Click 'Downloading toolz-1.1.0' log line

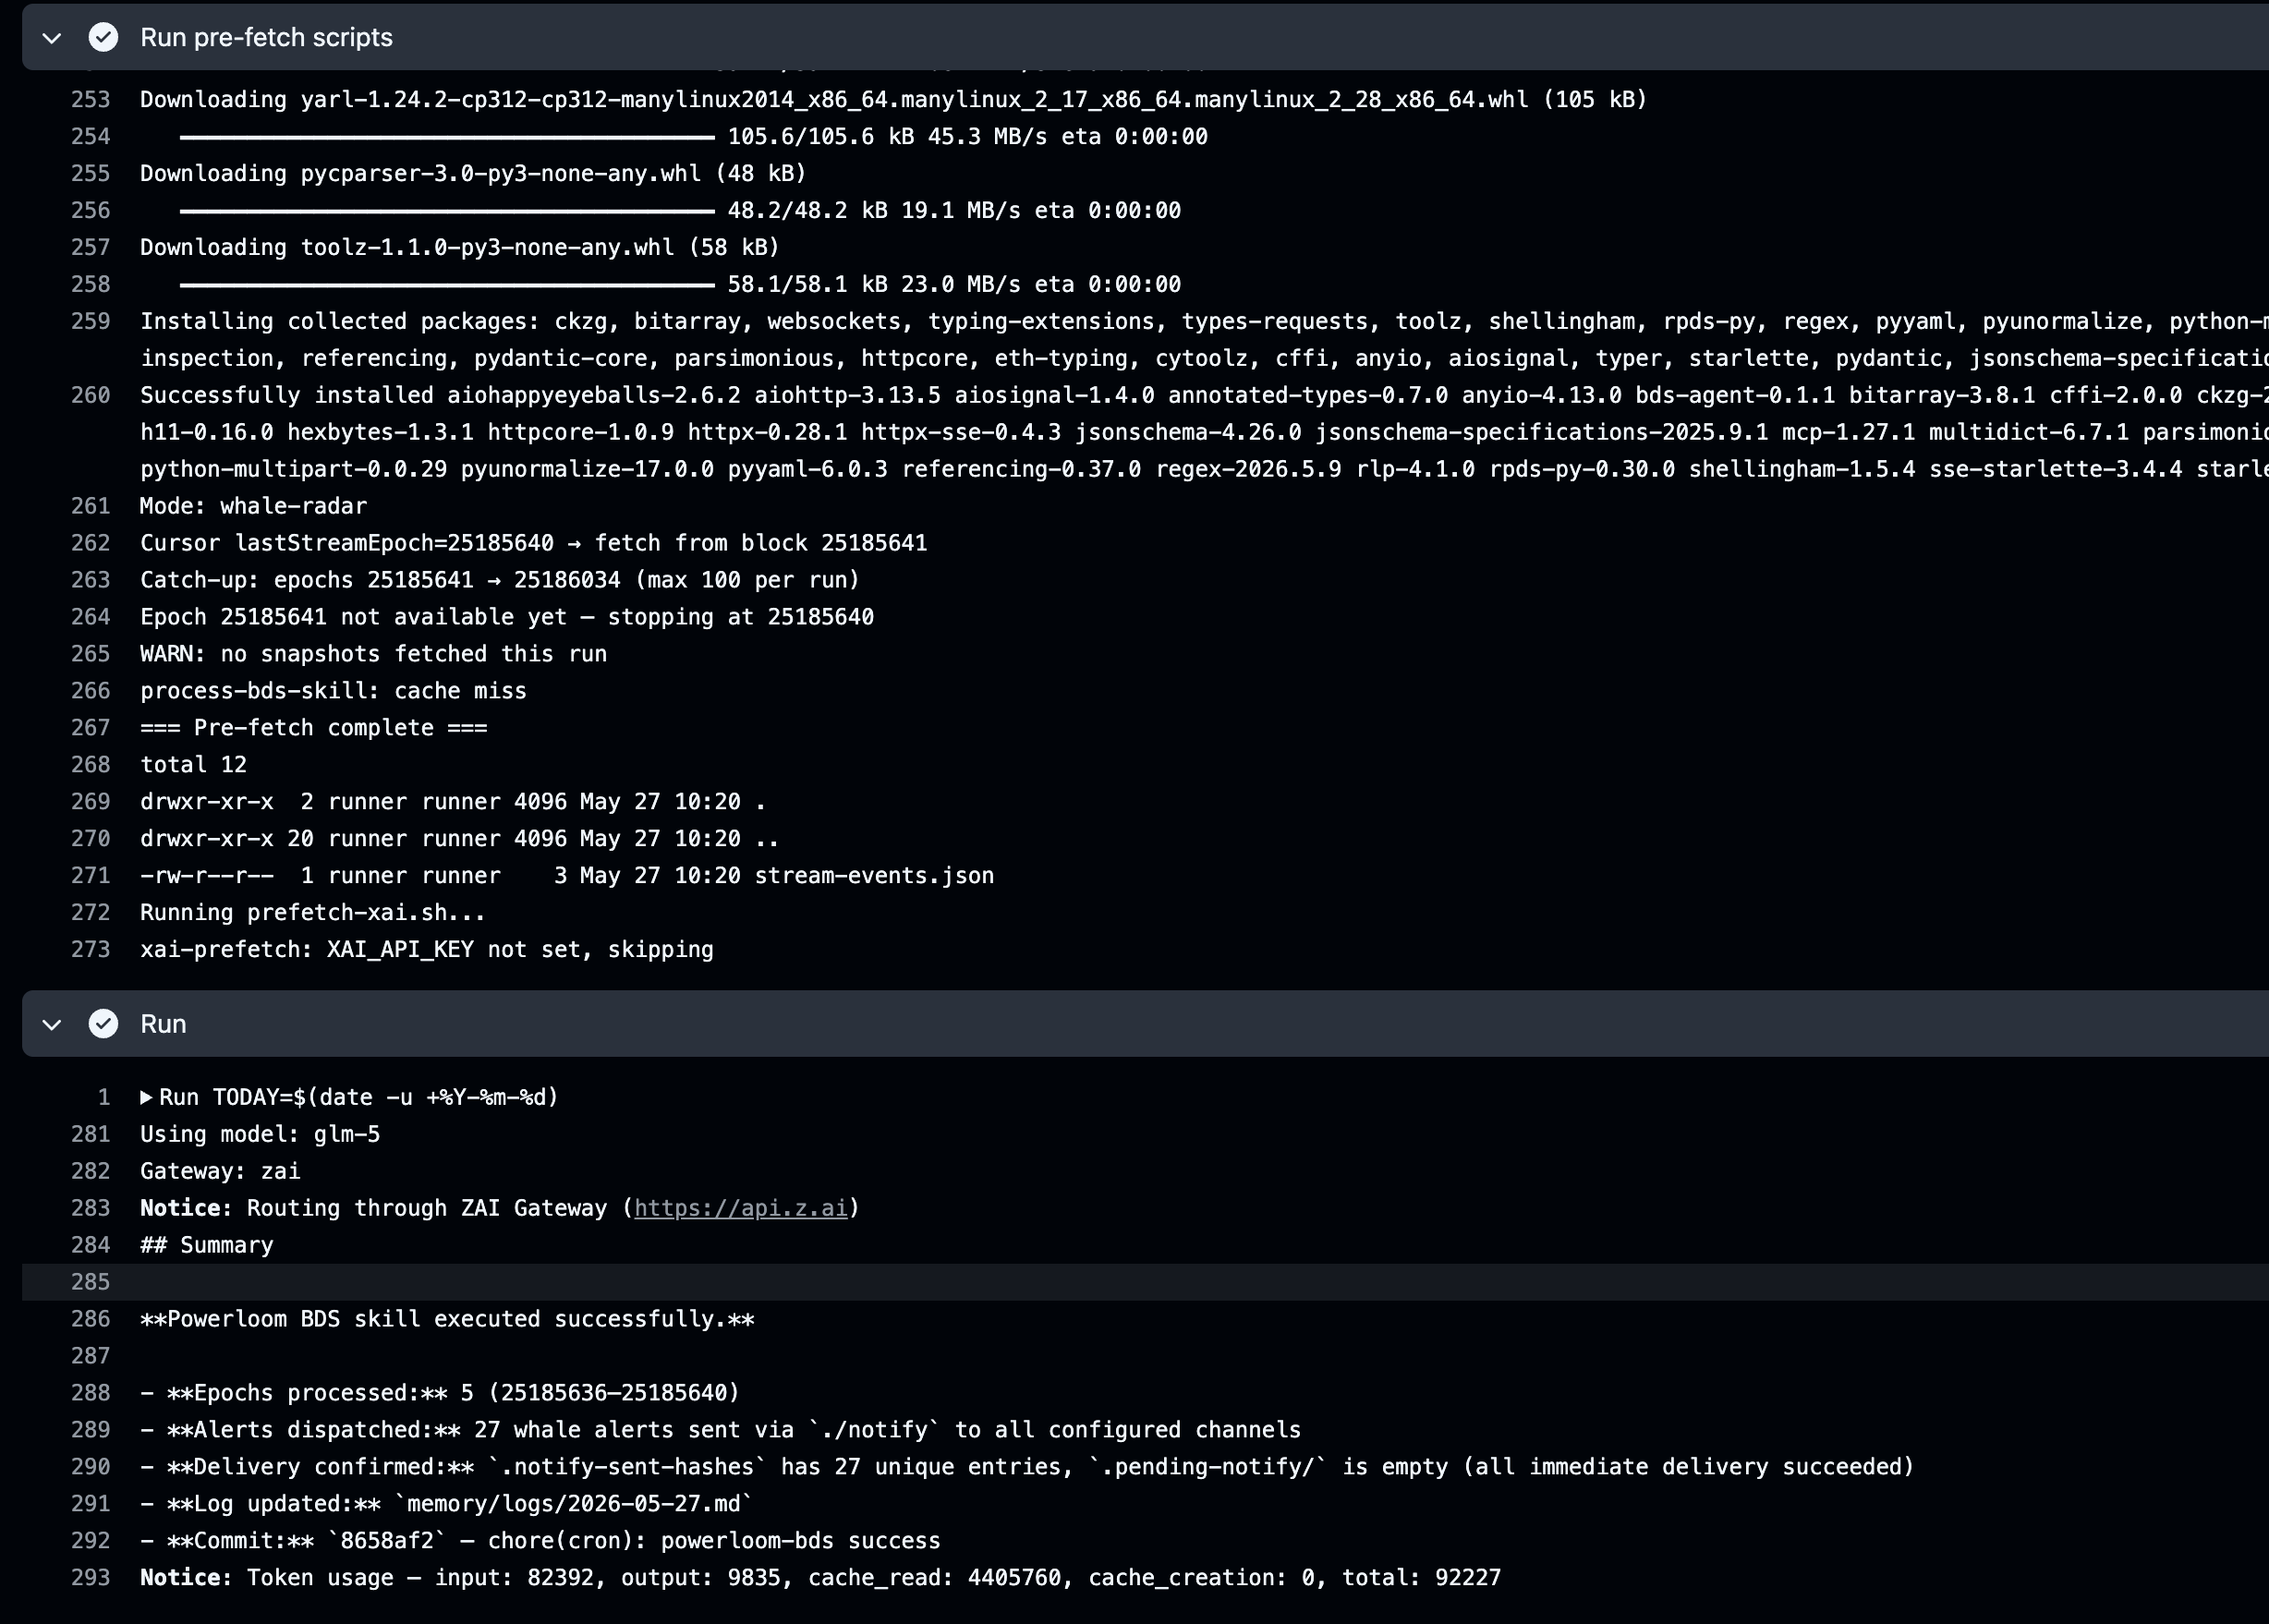click(x=459, y=248)
